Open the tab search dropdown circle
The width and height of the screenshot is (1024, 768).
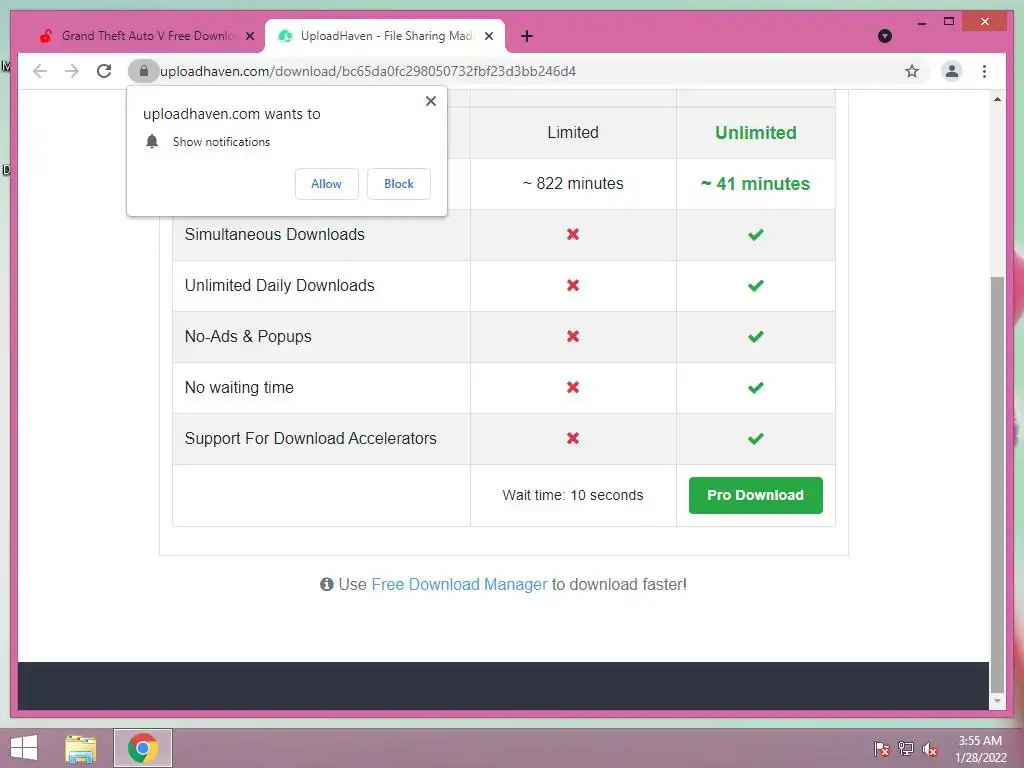click(885, 36)
